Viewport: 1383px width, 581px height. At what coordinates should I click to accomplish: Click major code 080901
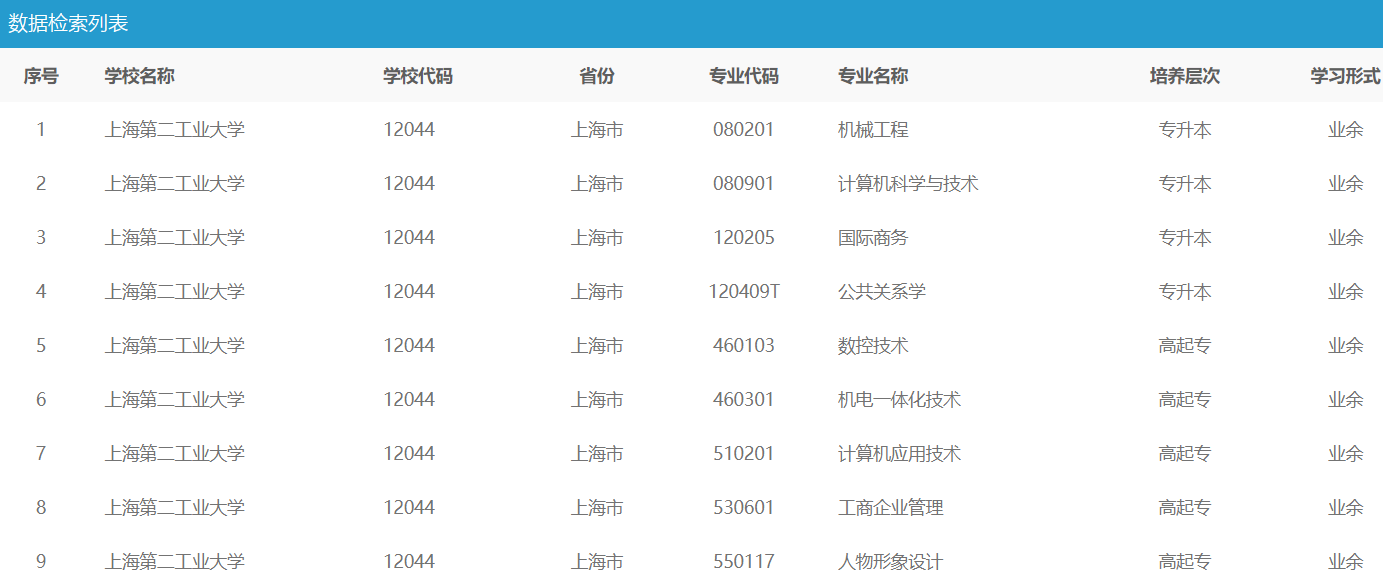tap(744, 183)
